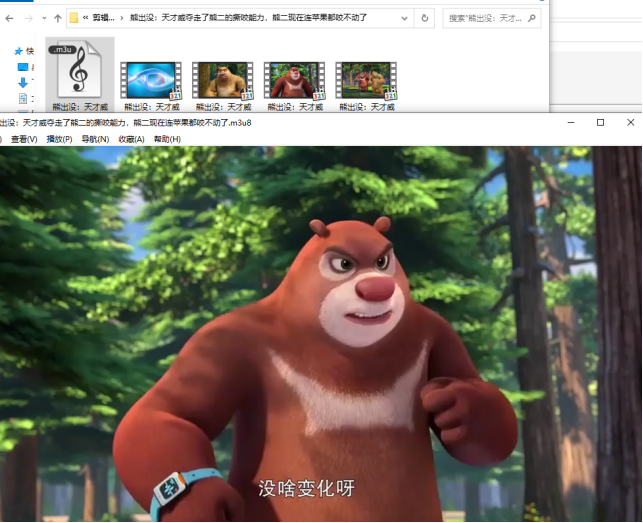Open the 查看(V) menu

click(x=24, y=139)
